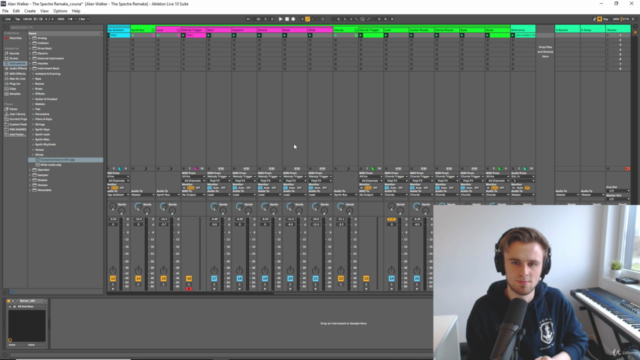Toggle the orange computer MIDI keyboard icon
The image size is (640, 360).
[599, 19]
